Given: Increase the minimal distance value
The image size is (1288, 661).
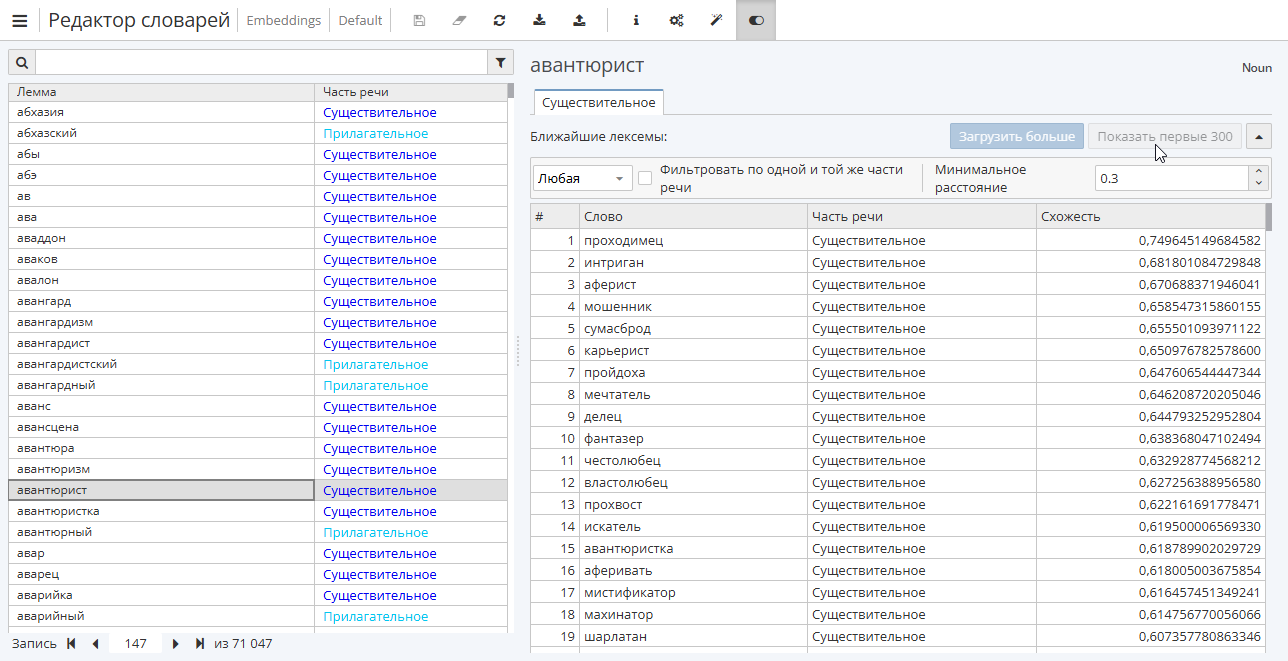Looking at the screenshot, I should click(1259, 172).
